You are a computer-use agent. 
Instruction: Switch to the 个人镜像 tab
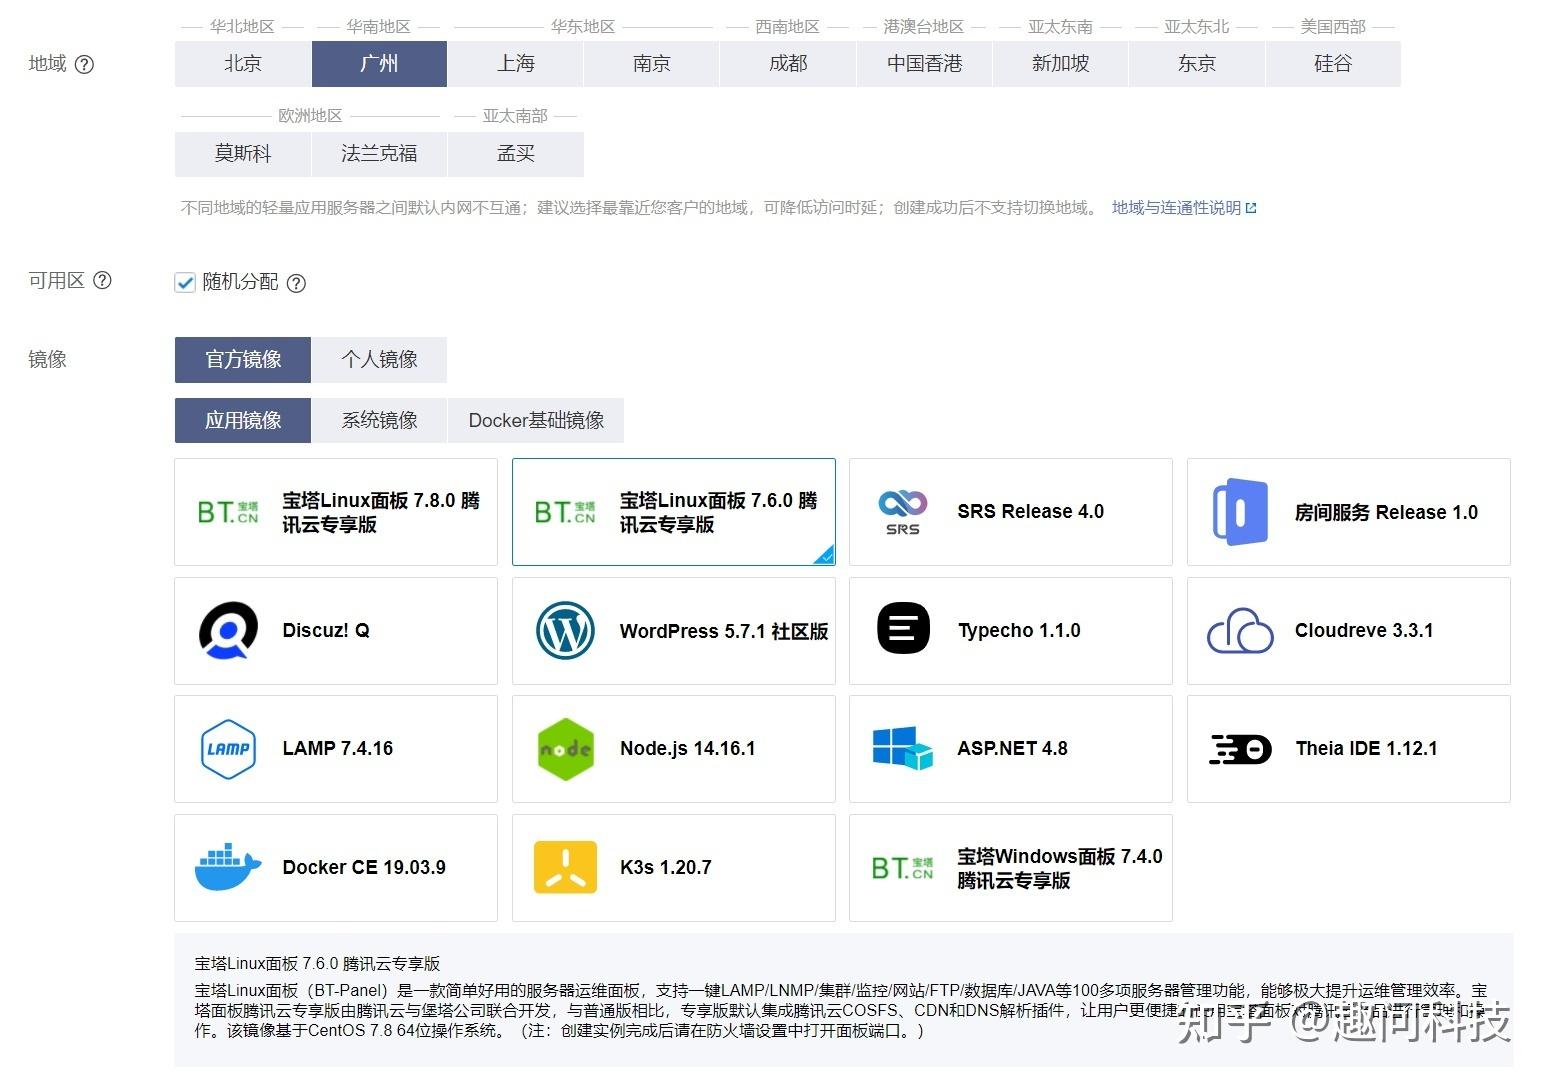379,360
